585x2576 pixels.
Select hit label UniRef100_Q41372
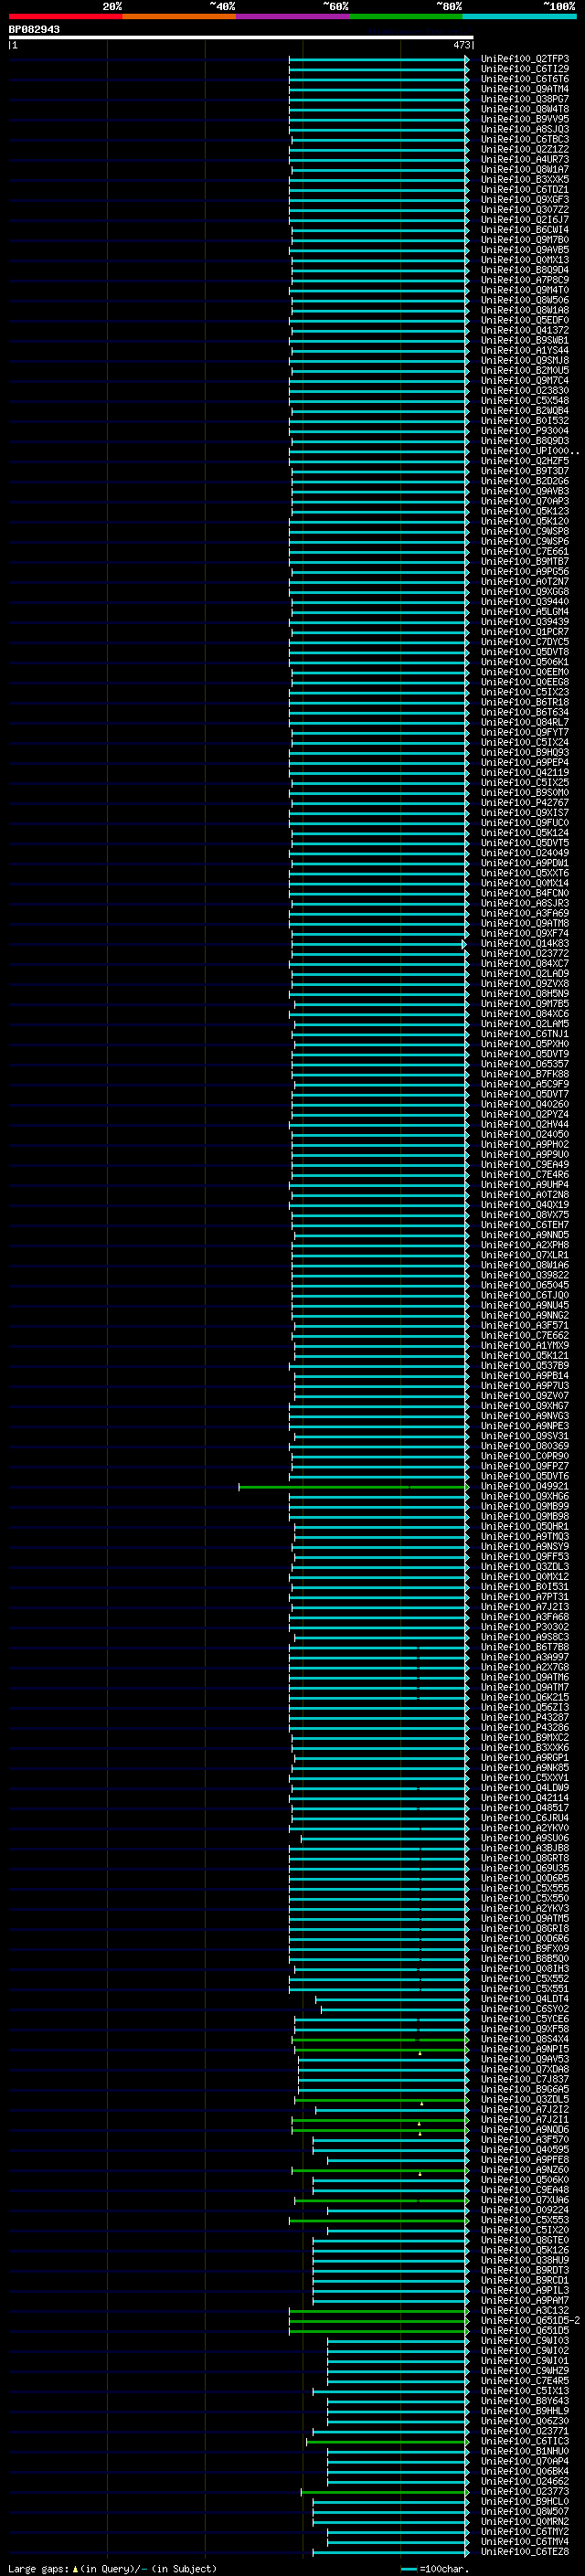coord(524,330)
